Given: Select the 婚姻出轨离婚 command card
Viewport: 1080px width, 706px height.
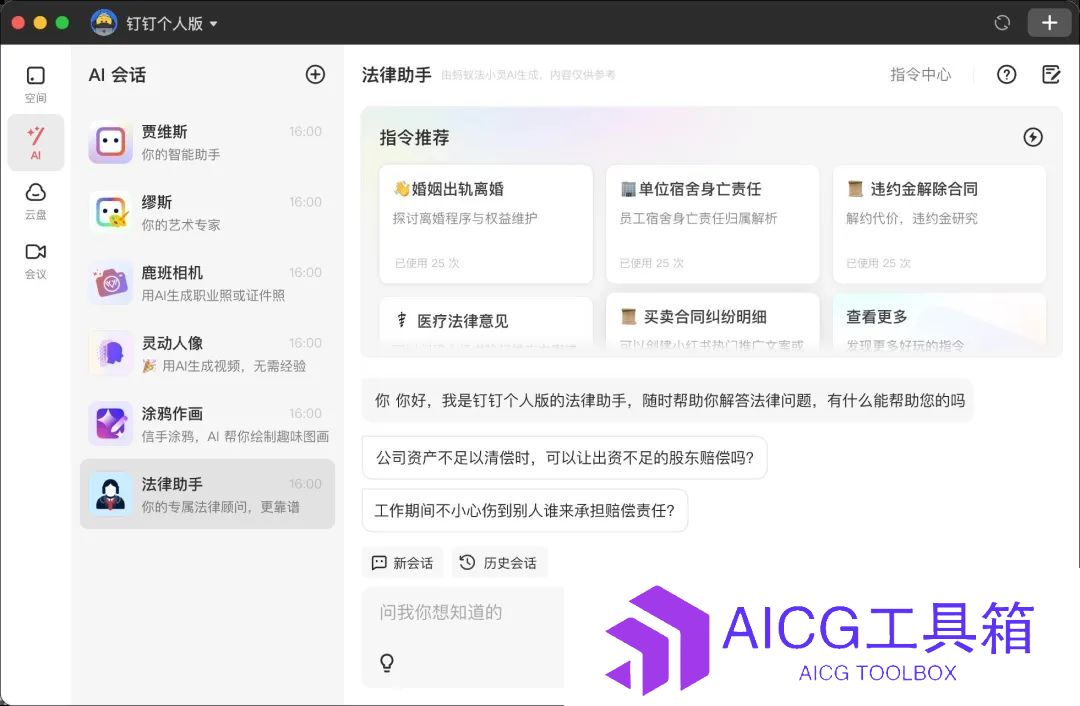Looking at the screenshot, I should (486, 224).
